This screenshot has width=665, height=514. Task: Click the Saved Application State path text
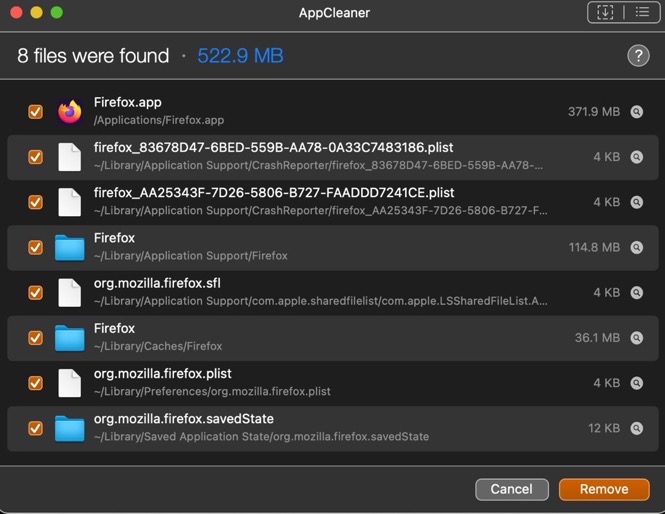coord(262,437)
